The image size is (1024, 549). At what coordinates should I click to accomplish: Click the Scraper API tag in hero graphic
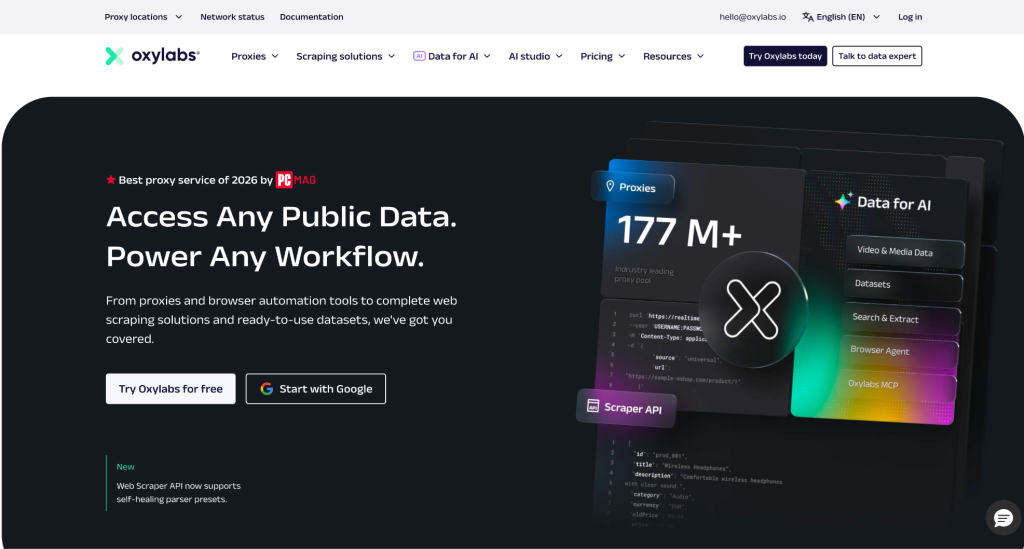[626, 408]
